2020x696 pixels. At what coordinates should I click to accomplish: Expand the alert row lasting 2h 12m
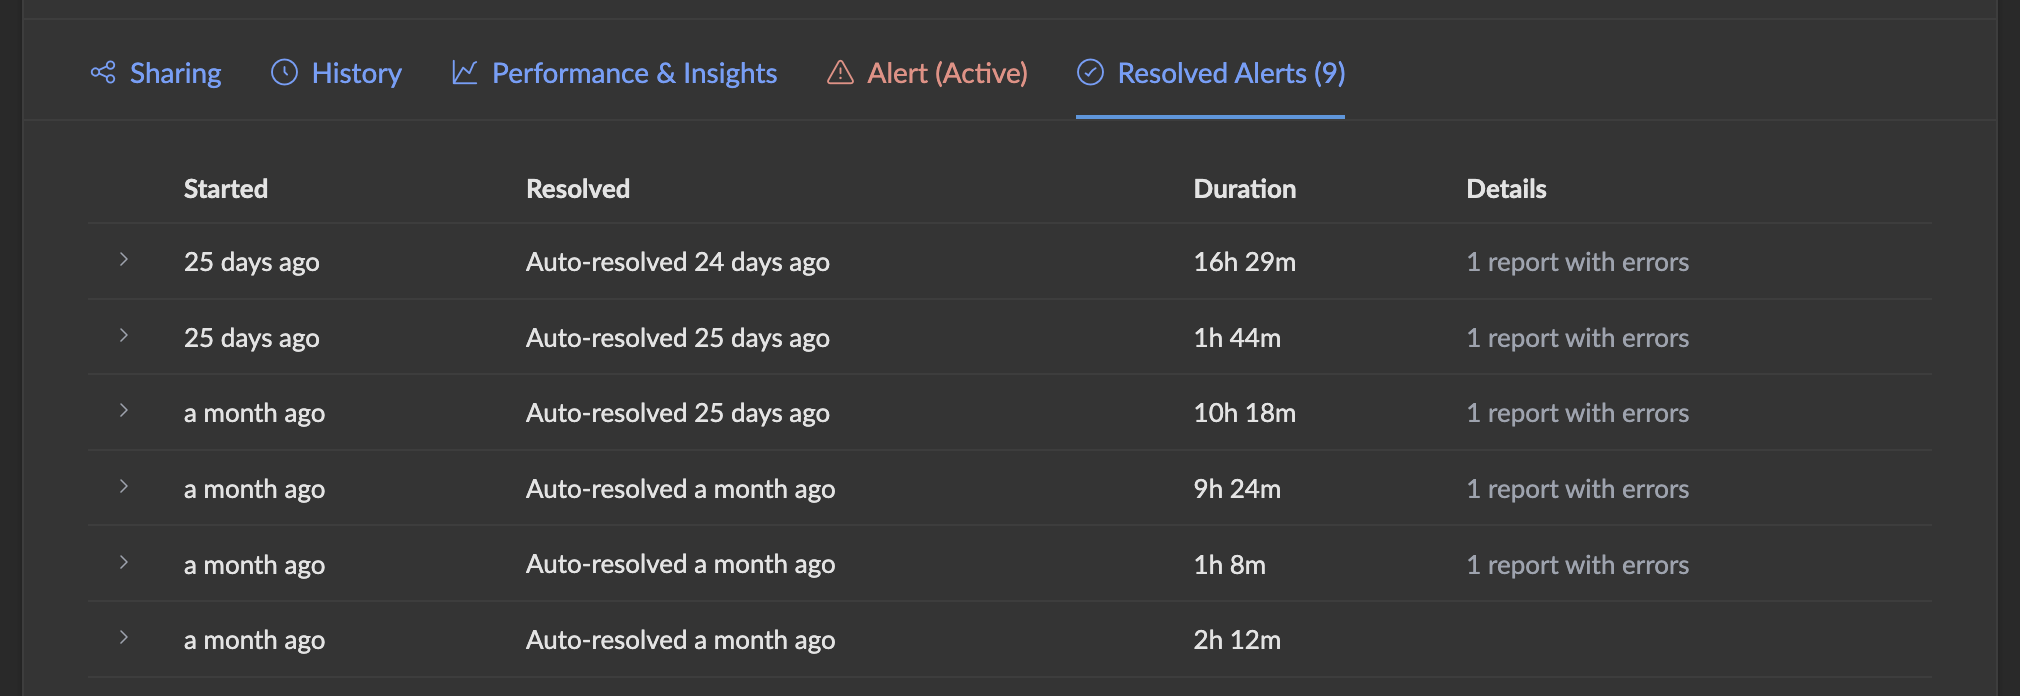[124, 637]
